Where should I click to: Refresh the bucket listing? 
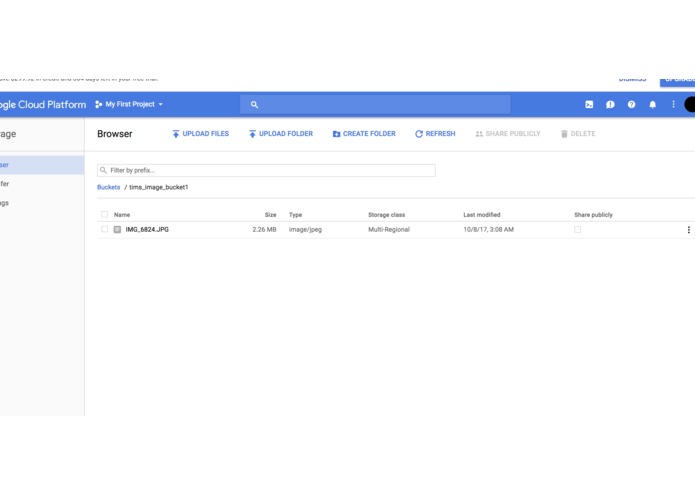click(x=435, y=134)
